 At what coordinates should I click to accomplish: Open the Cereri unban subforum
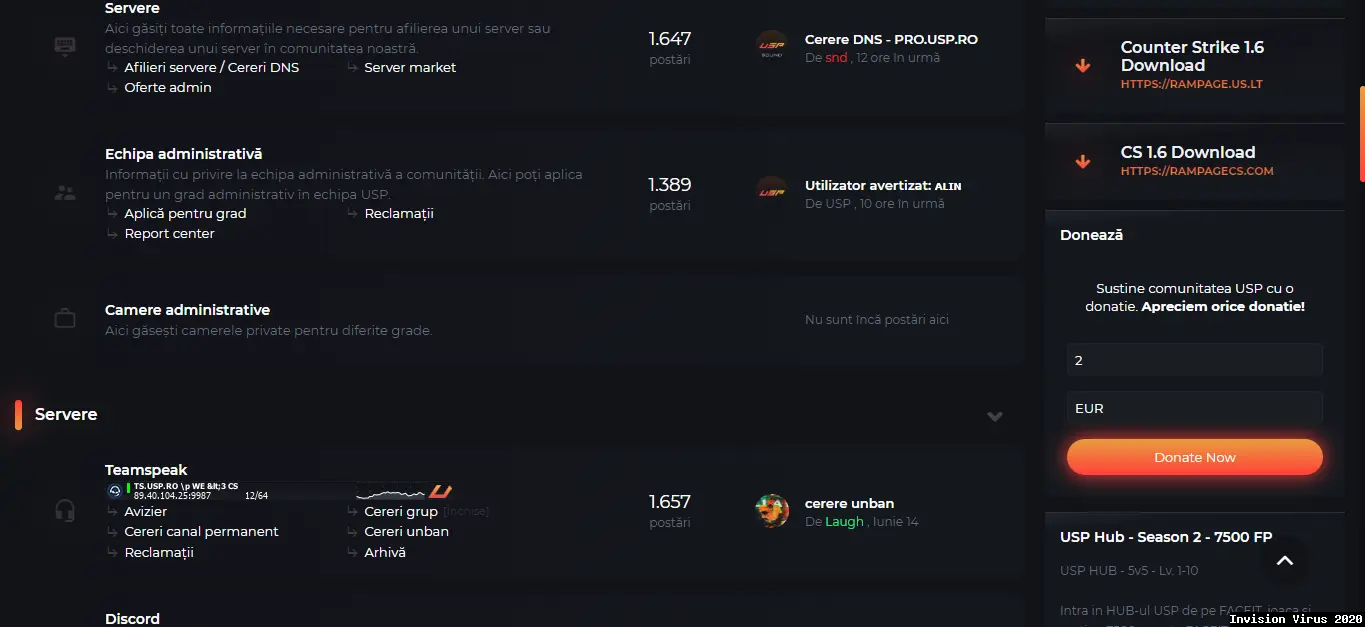point(406,531)
